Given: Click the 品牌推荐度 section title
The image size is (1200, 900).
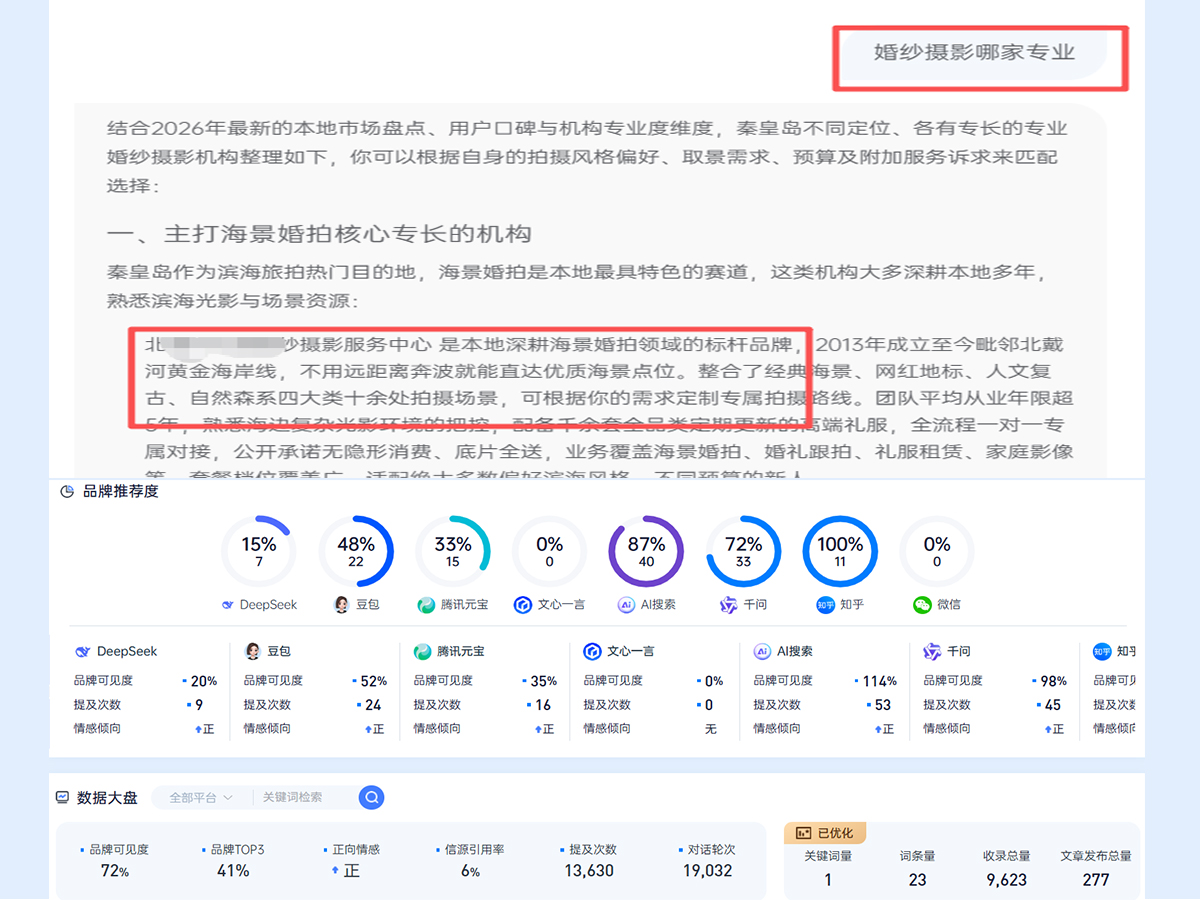Looking at the screenshot, I should (120, 491).
